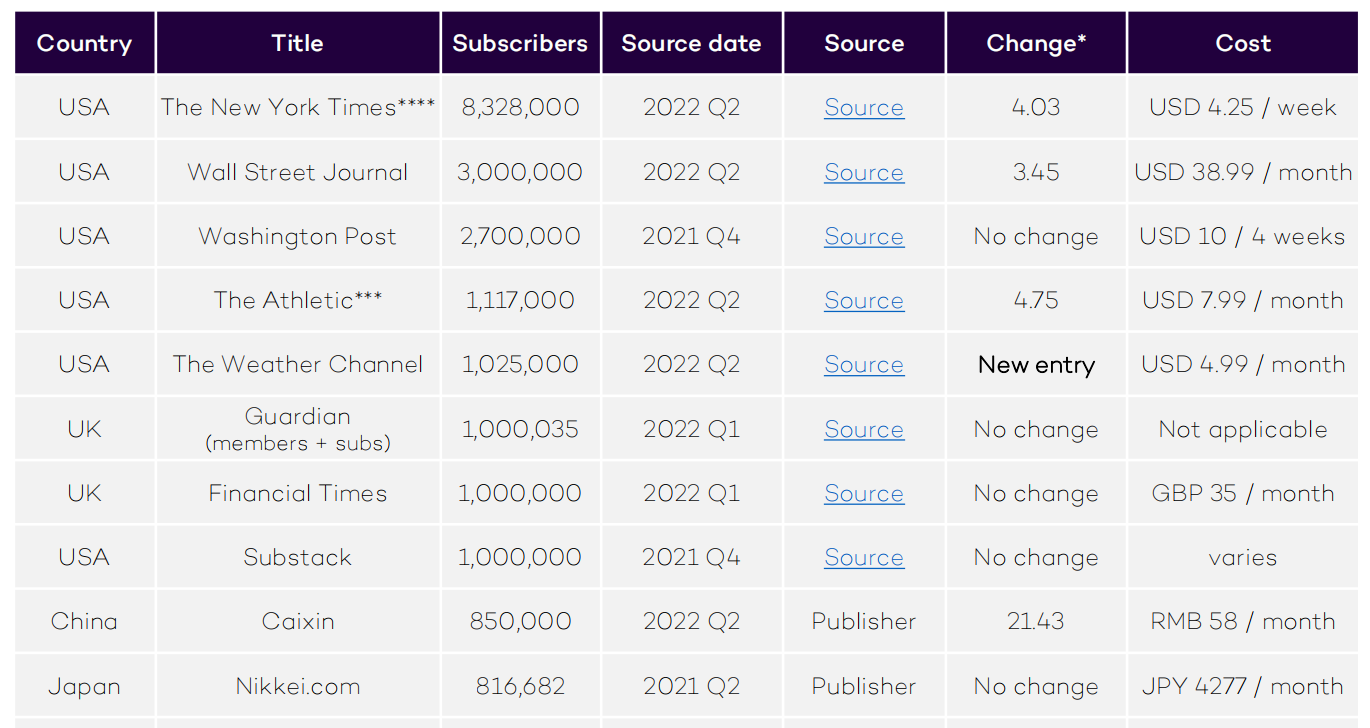The image size is (1370, 728).
Task: Select the Financial Times title cell
Action: pos(298,492)
